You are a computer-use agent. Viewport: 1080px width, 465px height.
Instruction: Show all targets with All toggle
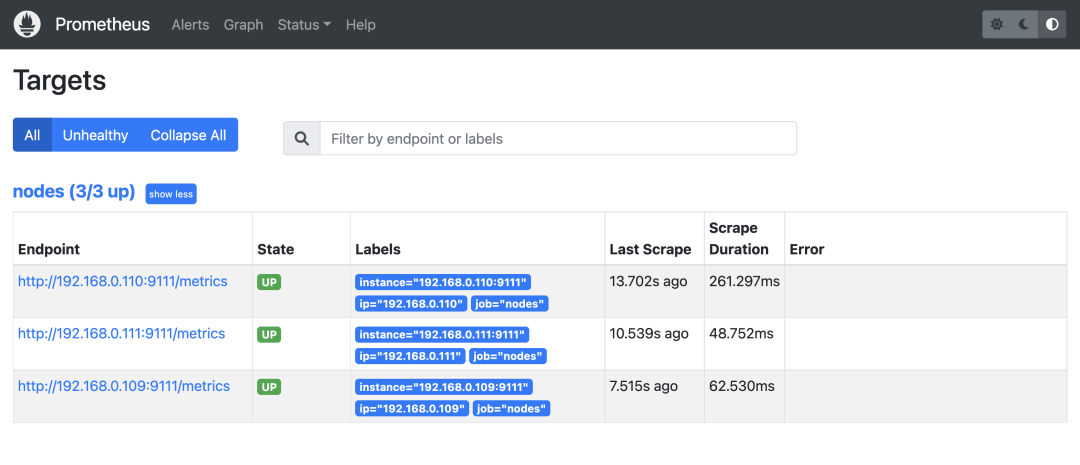pyautogui.click(x=32, y=135)
